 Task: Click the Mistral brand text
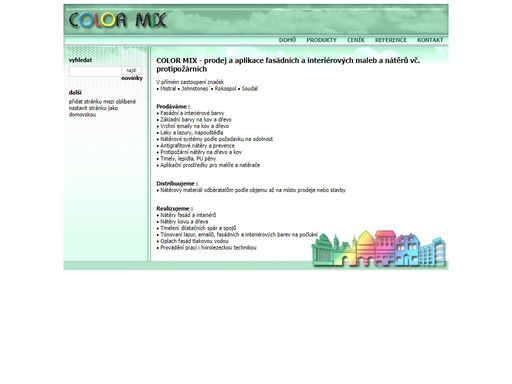tap(168, 89)
